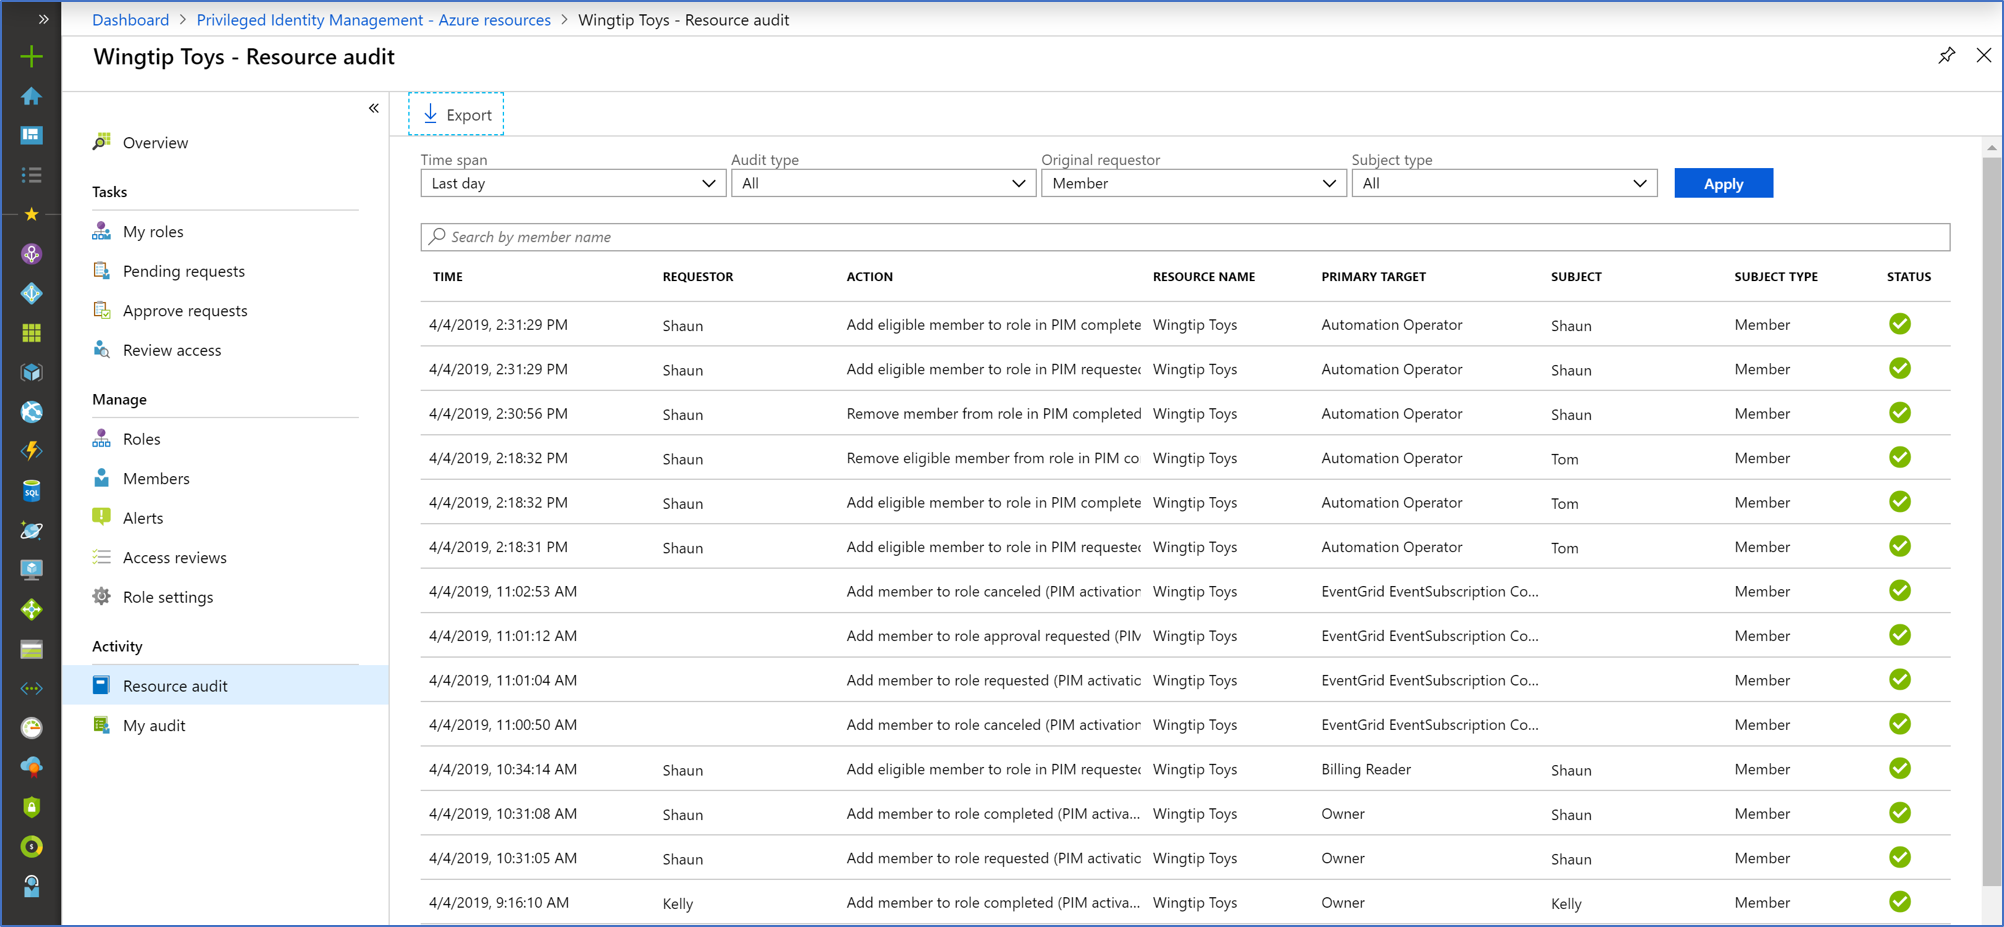
Task: Select My audit under Activity
Action: tap(153, 725)
